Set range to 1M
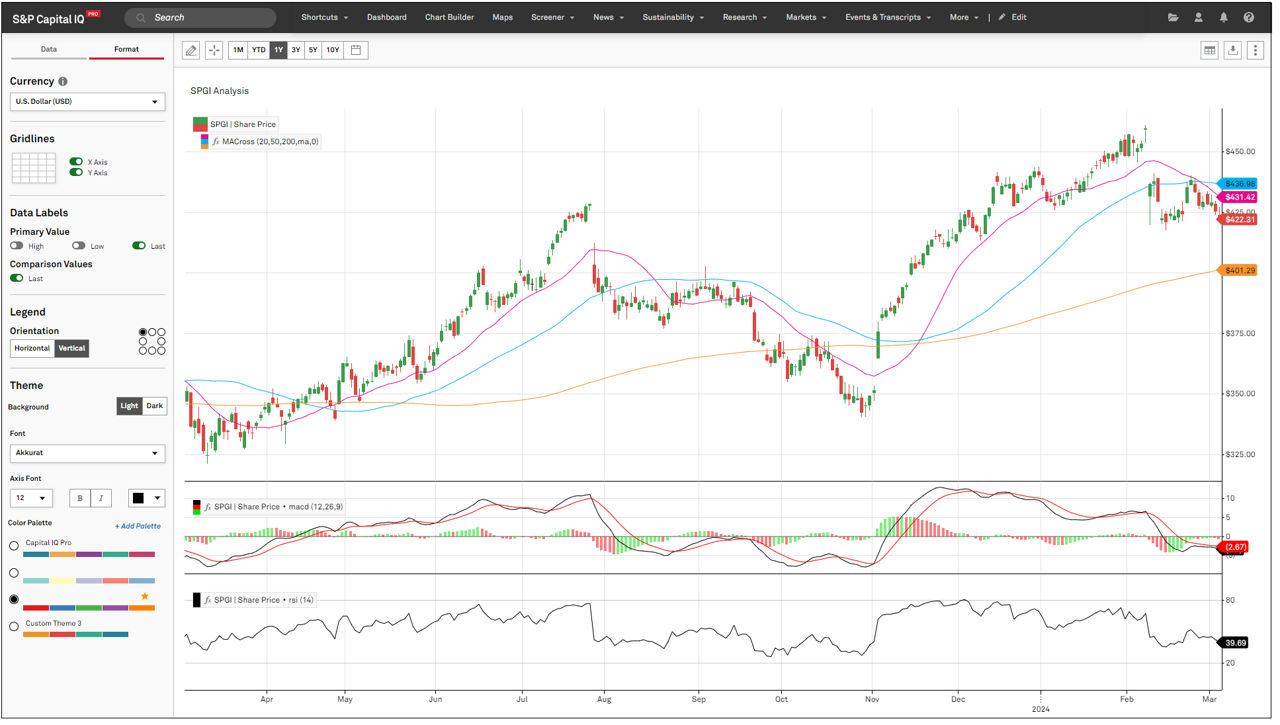This screenshot has height=725, width=1280. pos(238,50)
